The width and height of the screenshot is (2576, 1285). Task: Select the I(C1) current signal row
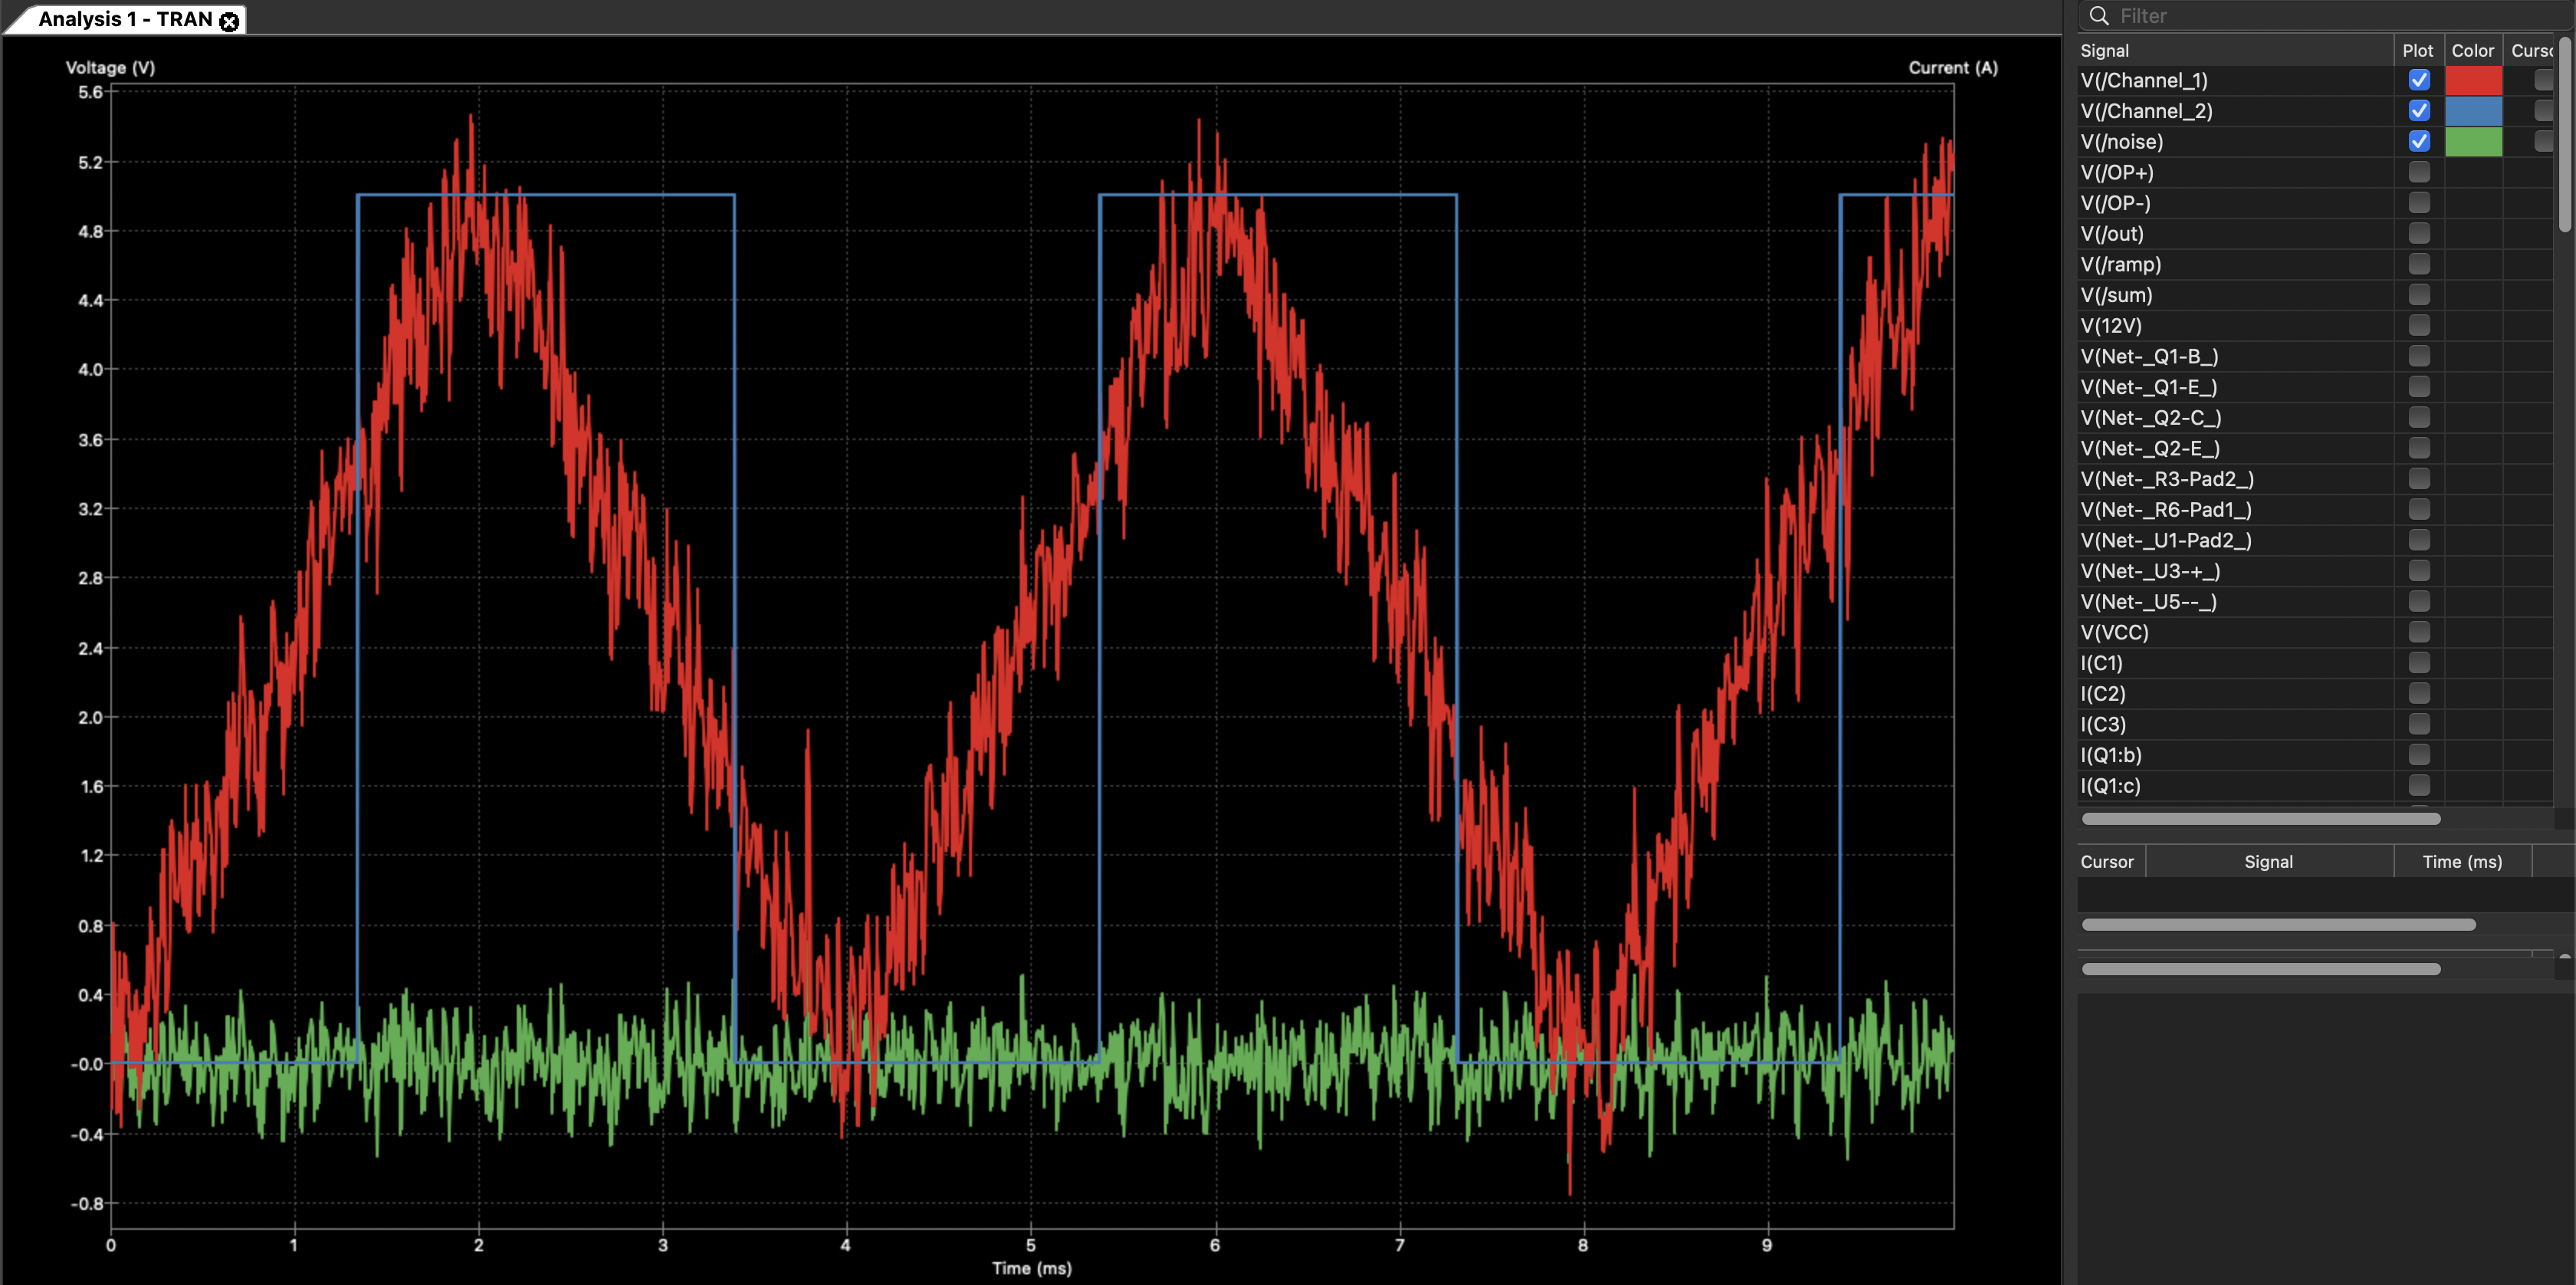(2101, 663)
